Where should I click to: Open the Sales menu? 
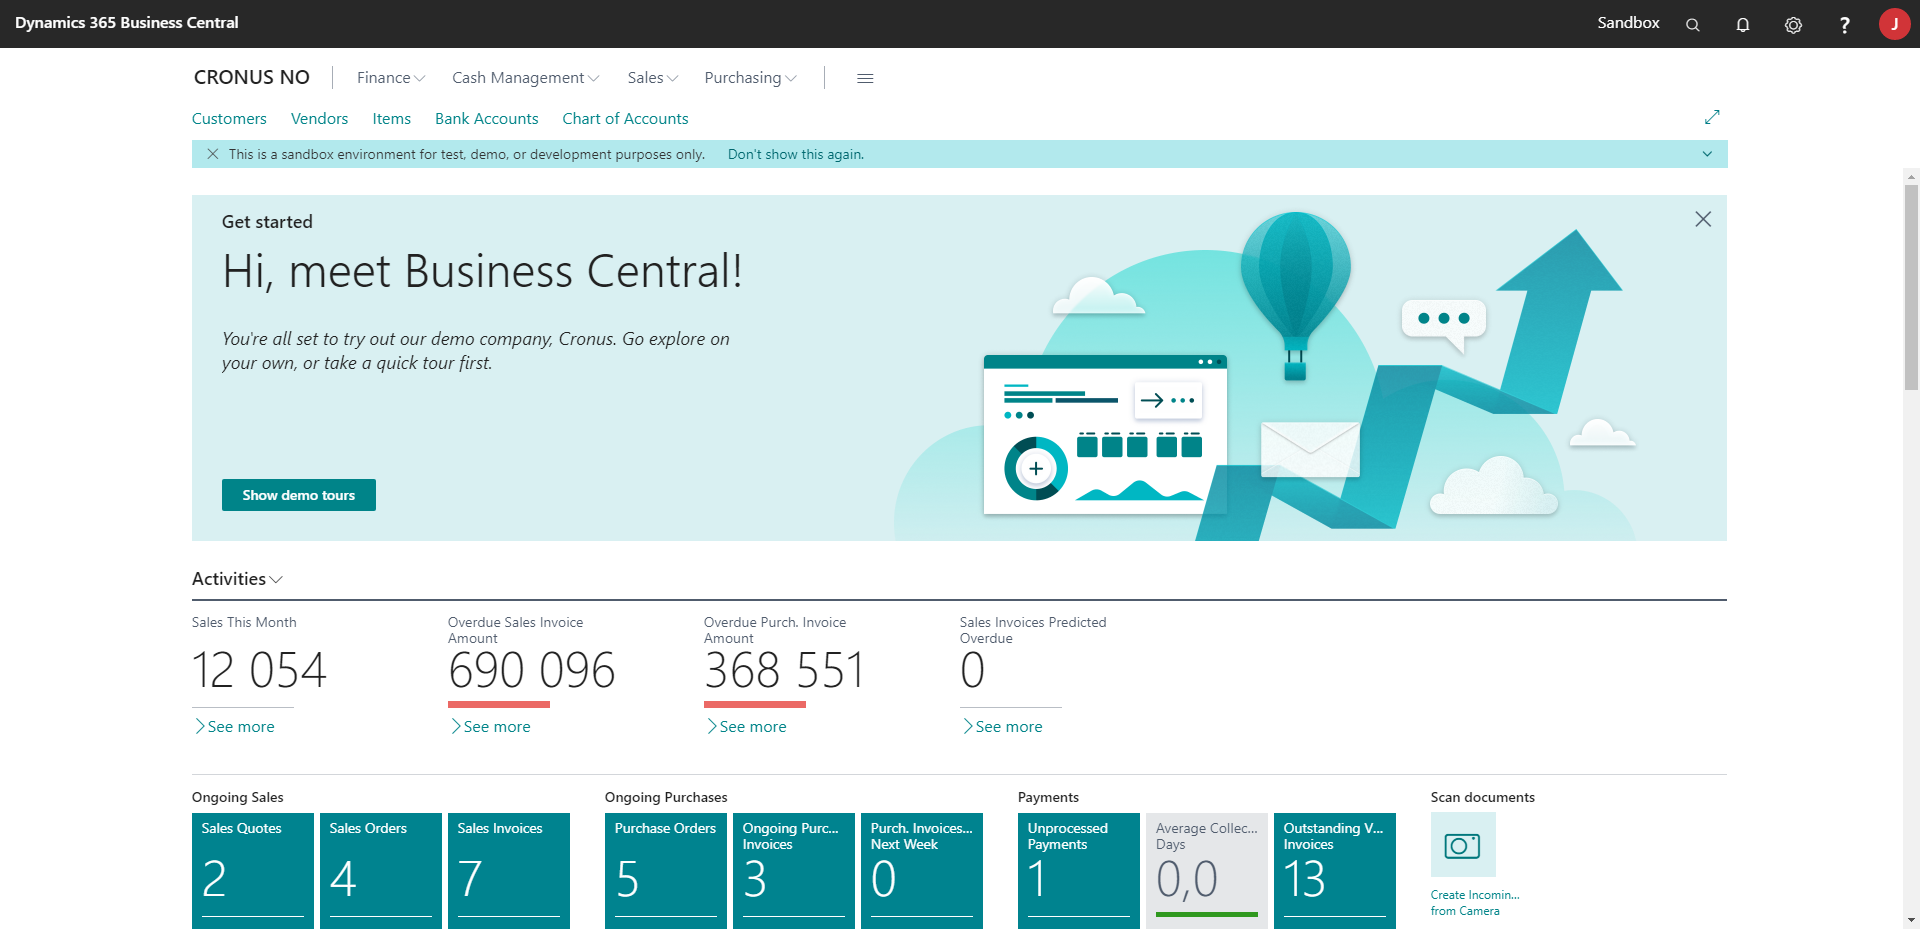tap(652, 78)
